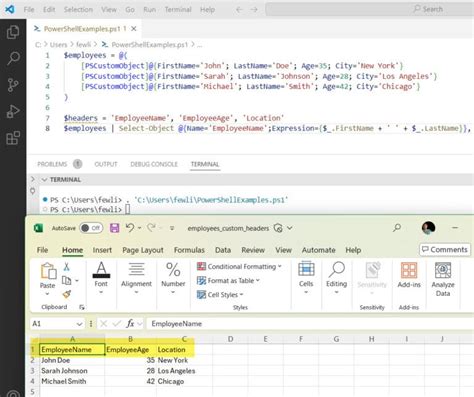Click the Insert Function fx icon
The image size is (474, 397).
click(130, 324)
